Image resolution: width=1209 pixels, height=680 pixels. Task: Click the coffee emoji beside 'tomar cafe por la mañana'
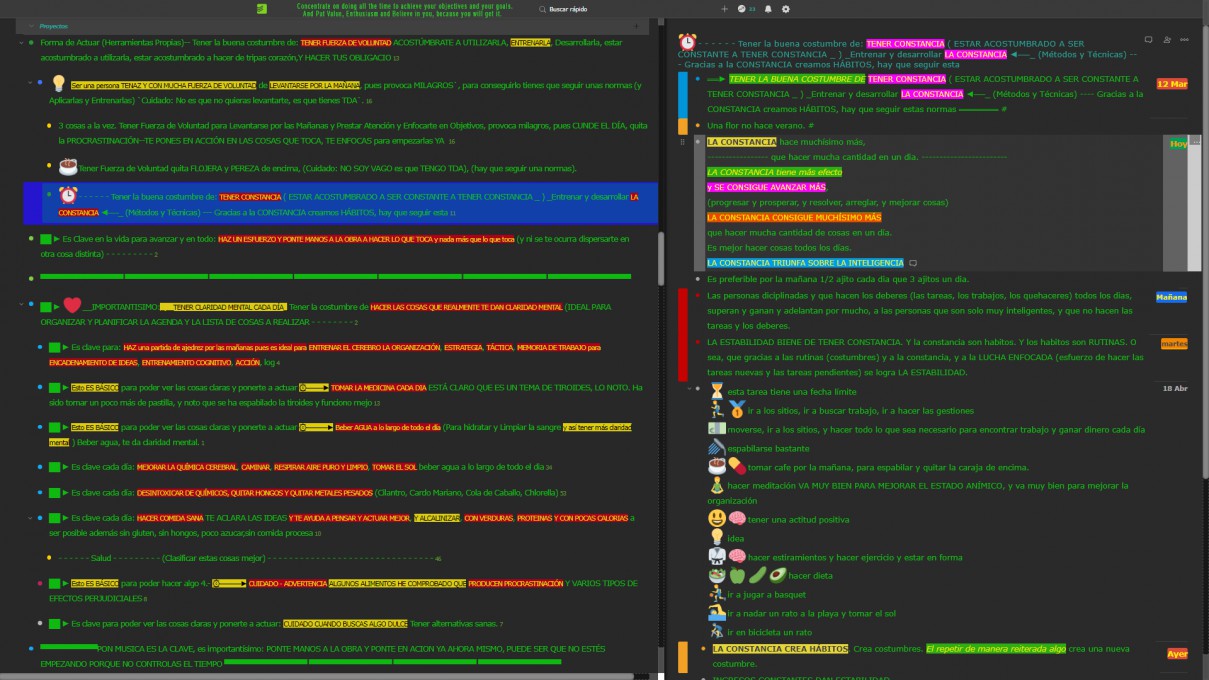coord(716,465)
